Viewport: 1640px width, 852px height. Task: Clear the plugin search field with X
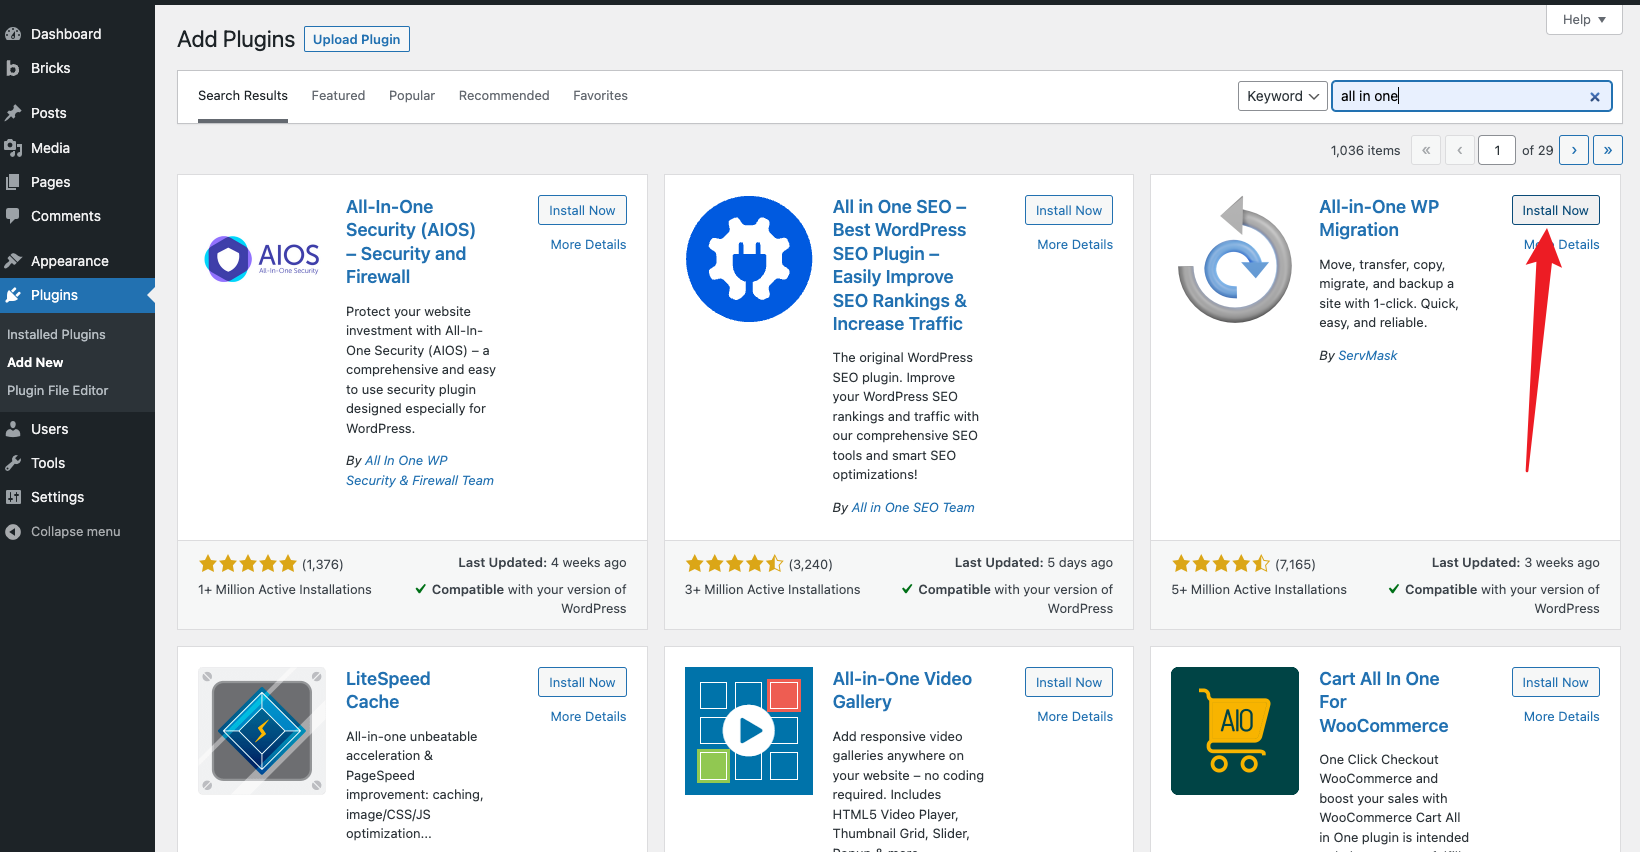tap(1594, 97)
